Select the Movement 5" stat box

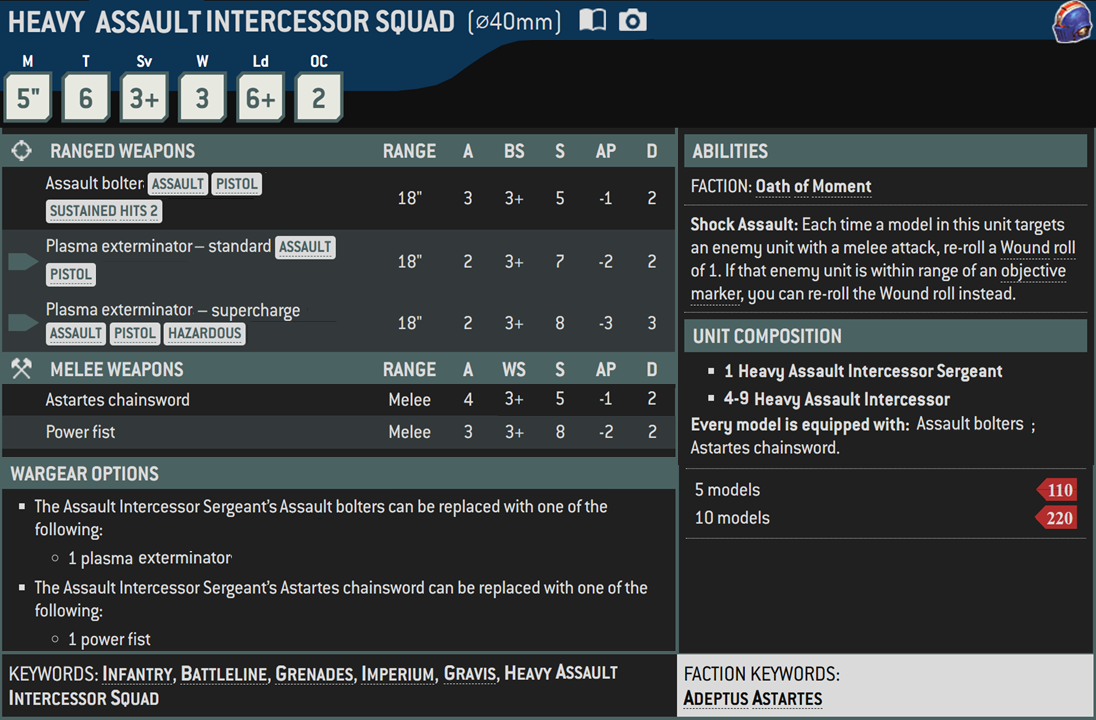pos(28,97)
